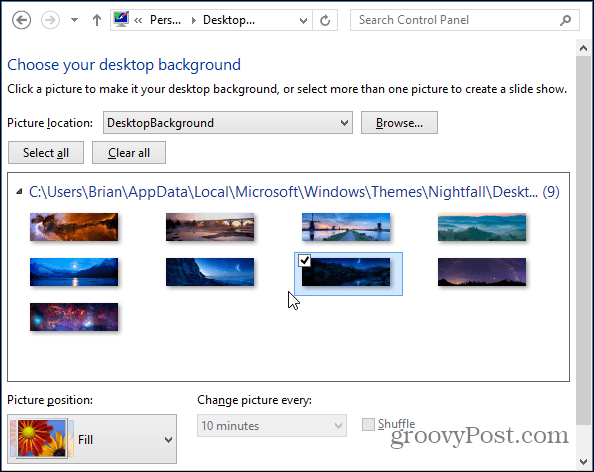The height and width of the screenshot is (472, 594).
Task: Open the Picture position Fill dropdown
Action: coord(92,439)
